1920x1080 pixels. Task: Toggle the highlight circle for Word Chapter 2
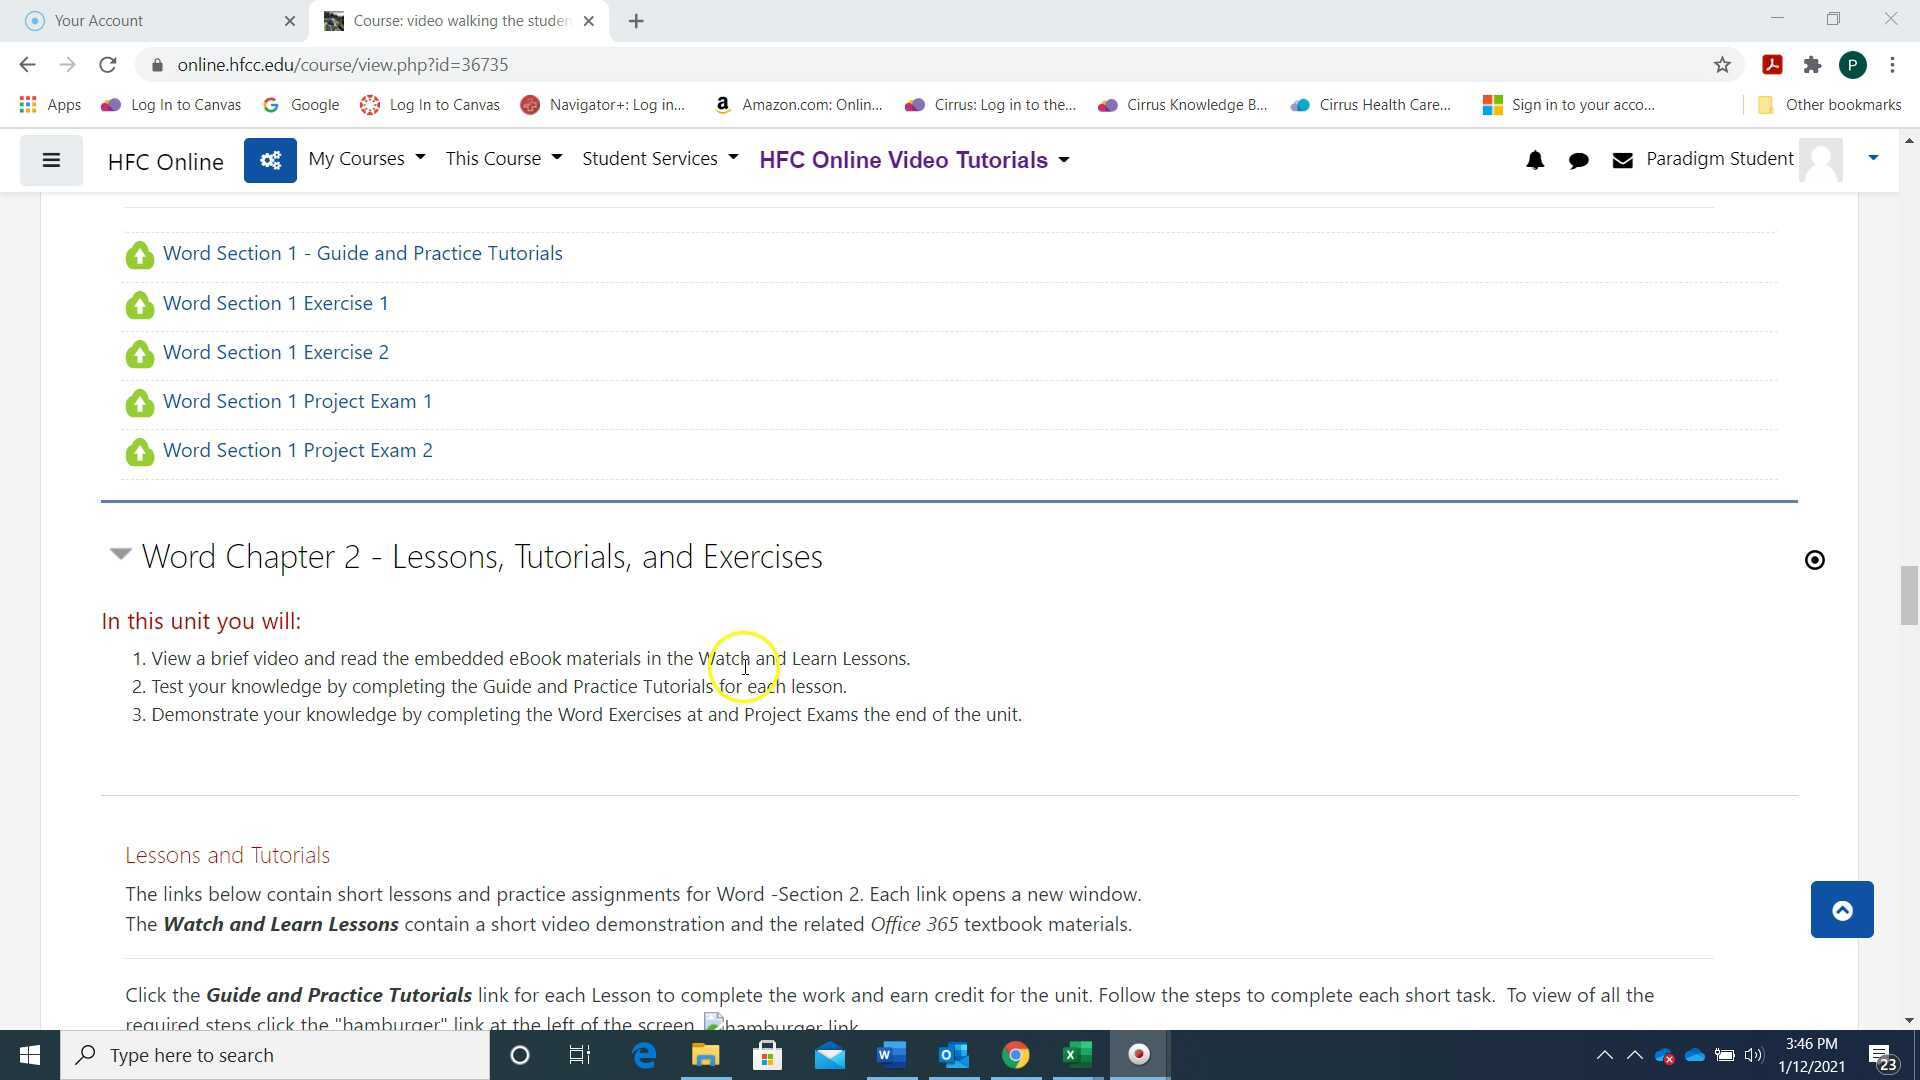pos(1814,560)
